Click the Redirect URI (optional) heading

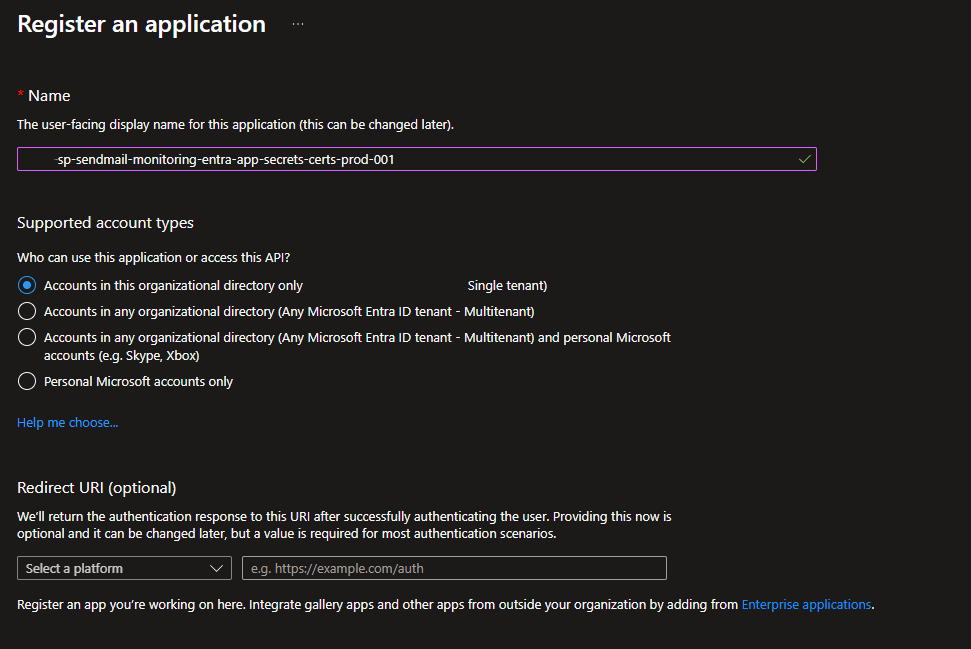coord(96,488)
